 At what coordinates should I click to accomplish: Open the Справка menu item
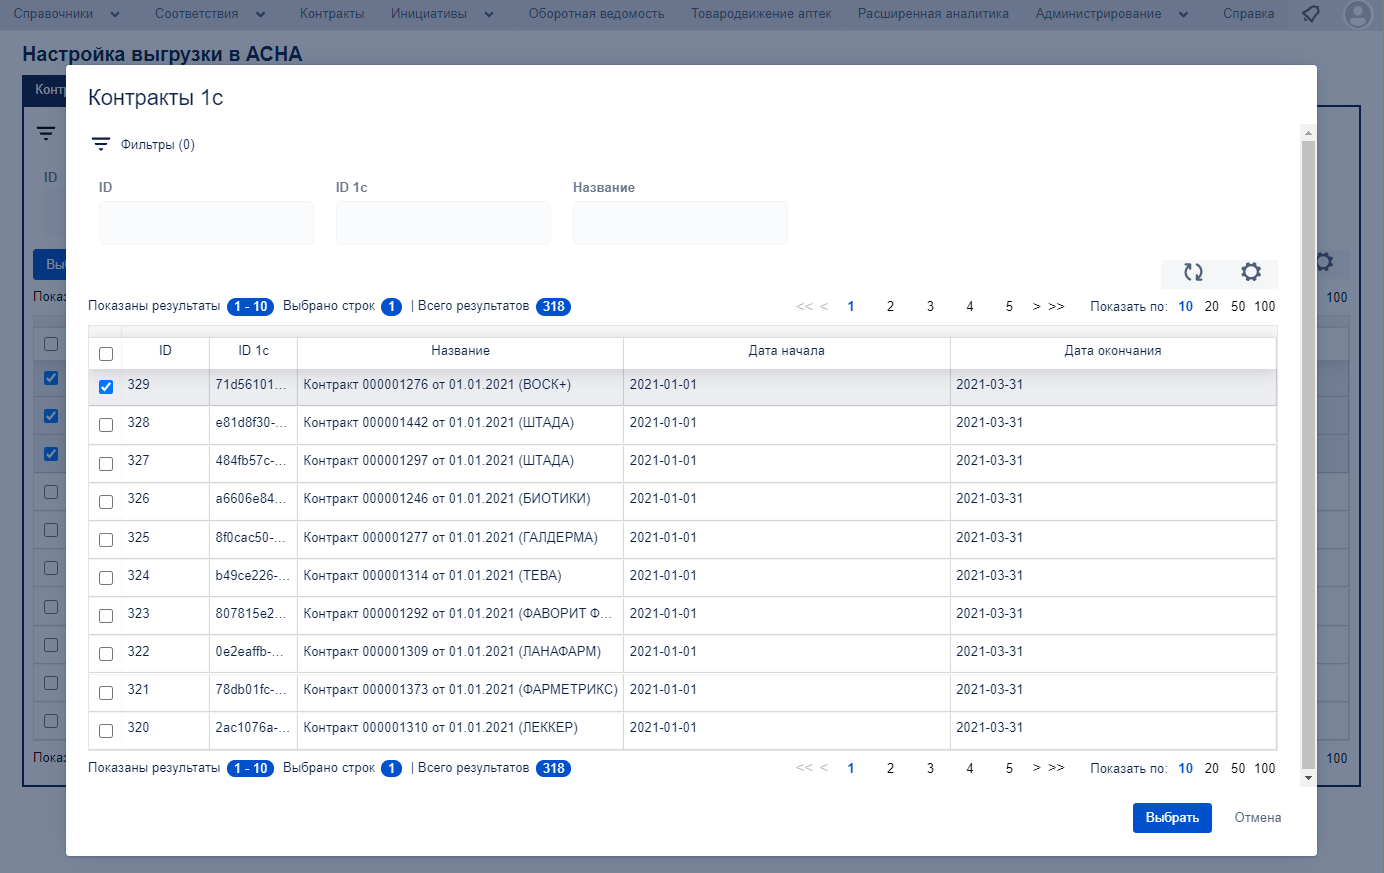[x=1248, y=14]
